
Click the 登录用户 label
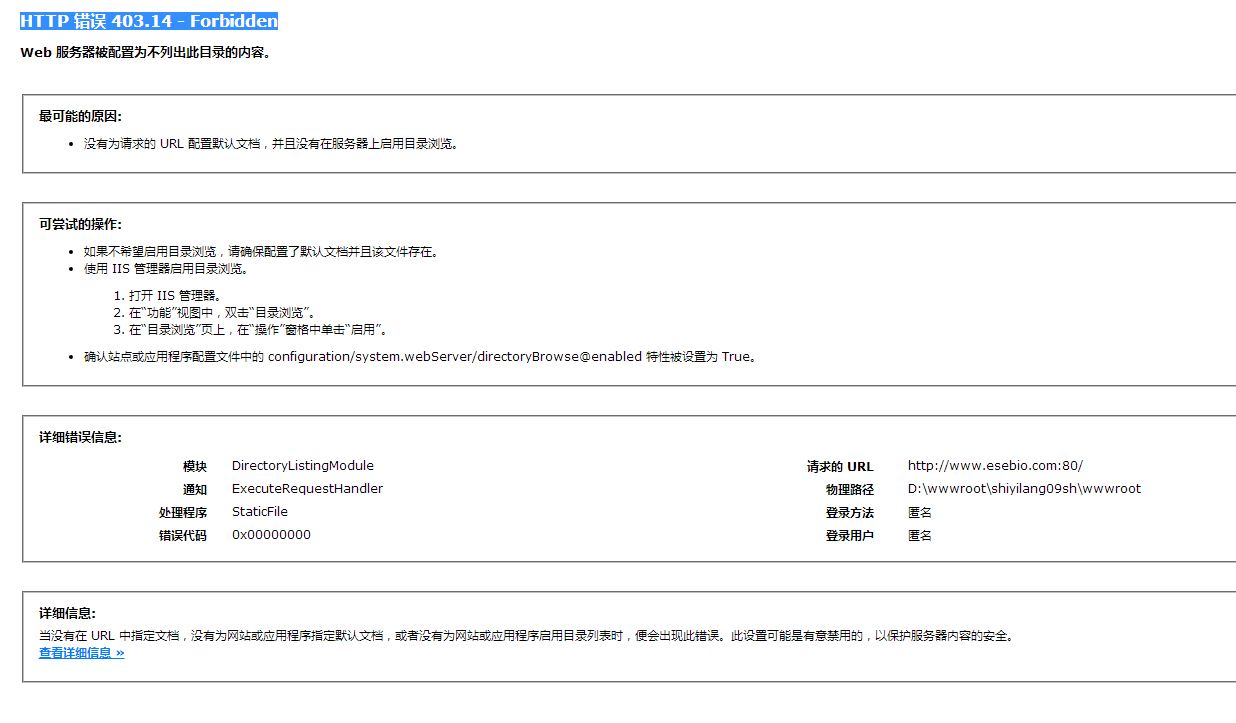pos(849,536)
